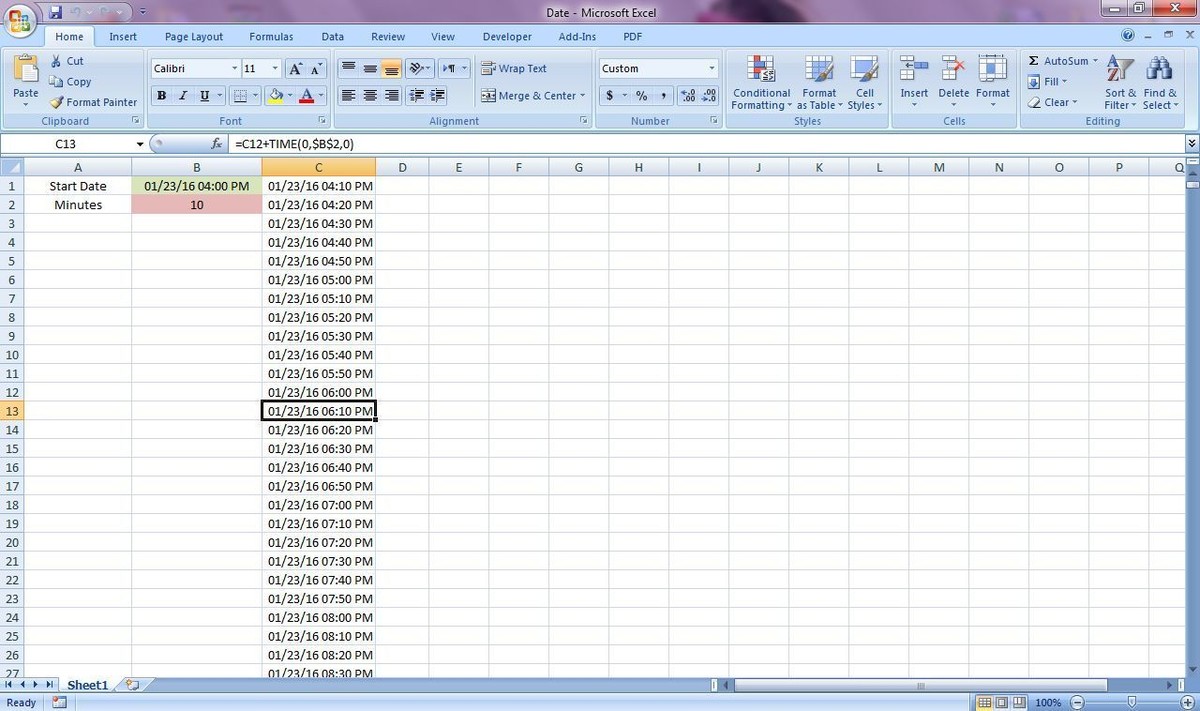Open the Name Box dropdown arrow
The width and height of the screenshot is (1200, 711).
(139, 144)
